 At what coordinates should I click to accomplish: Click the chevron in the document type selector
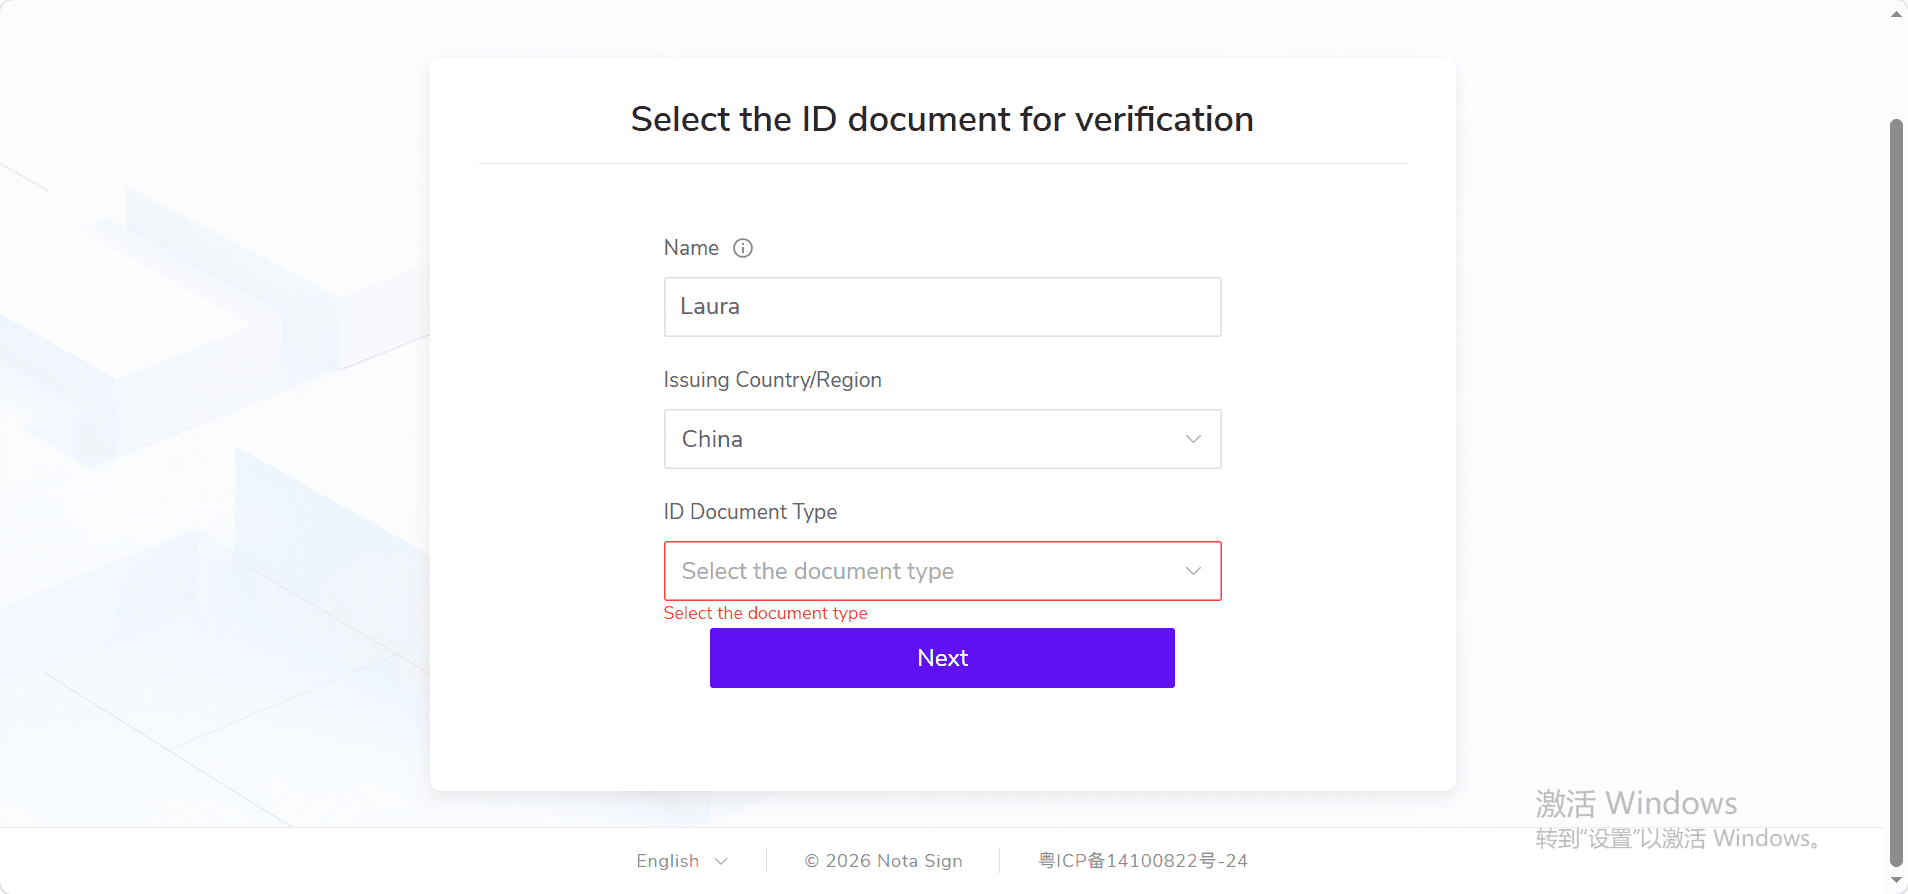click(1193, 571)
